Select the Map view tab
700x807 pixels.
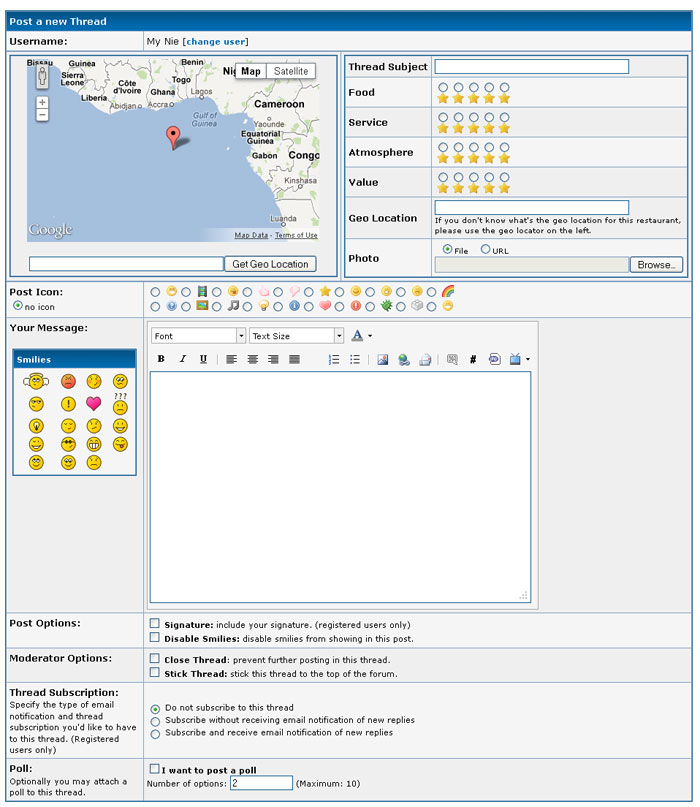(250, 71)
